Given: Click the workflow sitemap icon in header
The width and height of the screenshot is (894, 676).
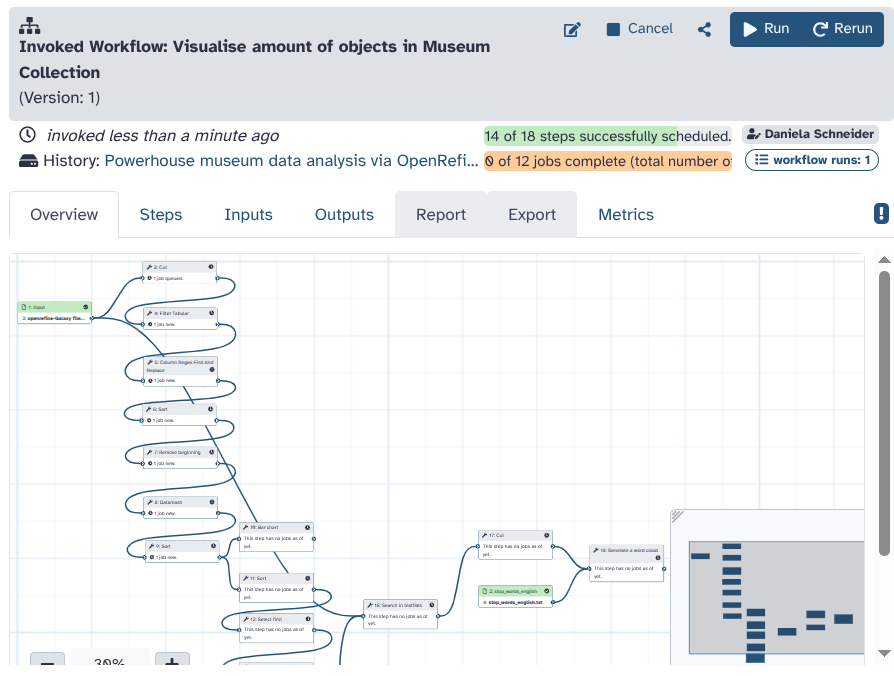Looking at the screenshot, I should click(30, 26).
